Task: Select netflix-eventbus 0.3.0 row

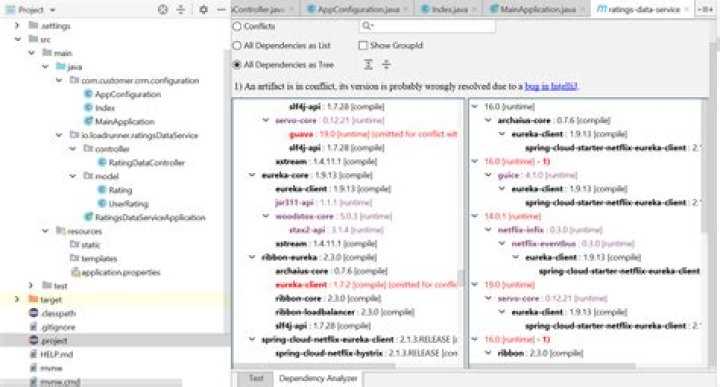Action: (573, 243)
